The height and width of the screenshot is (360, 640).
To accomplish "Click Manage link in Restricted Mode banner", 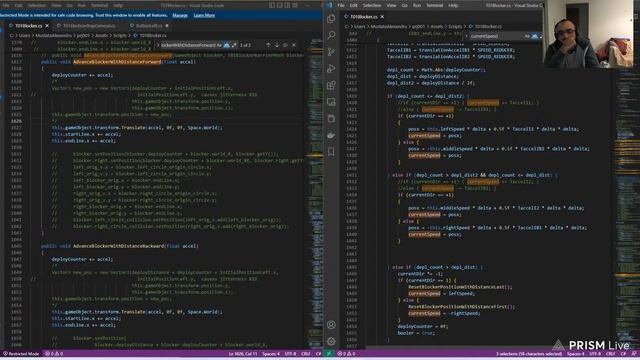I will [180, 16].
